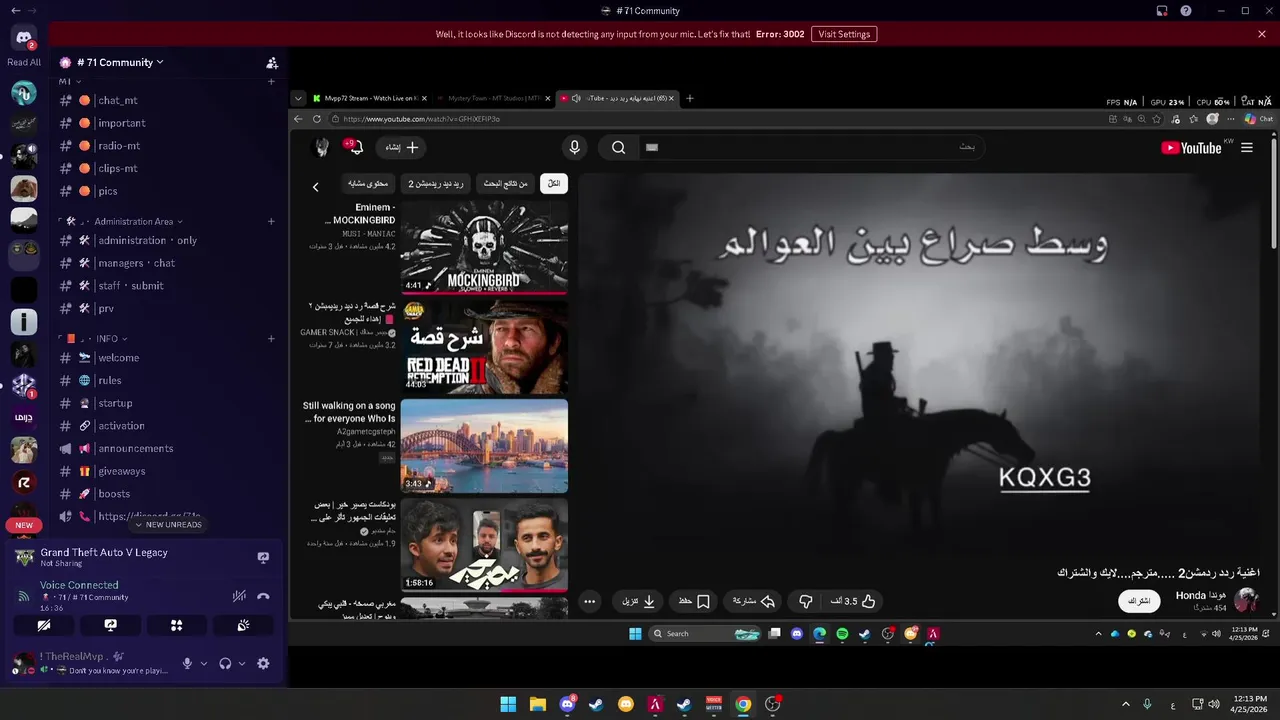
Task: Click the NEW UNREADS pill
Action: click(x=168, y=525)
